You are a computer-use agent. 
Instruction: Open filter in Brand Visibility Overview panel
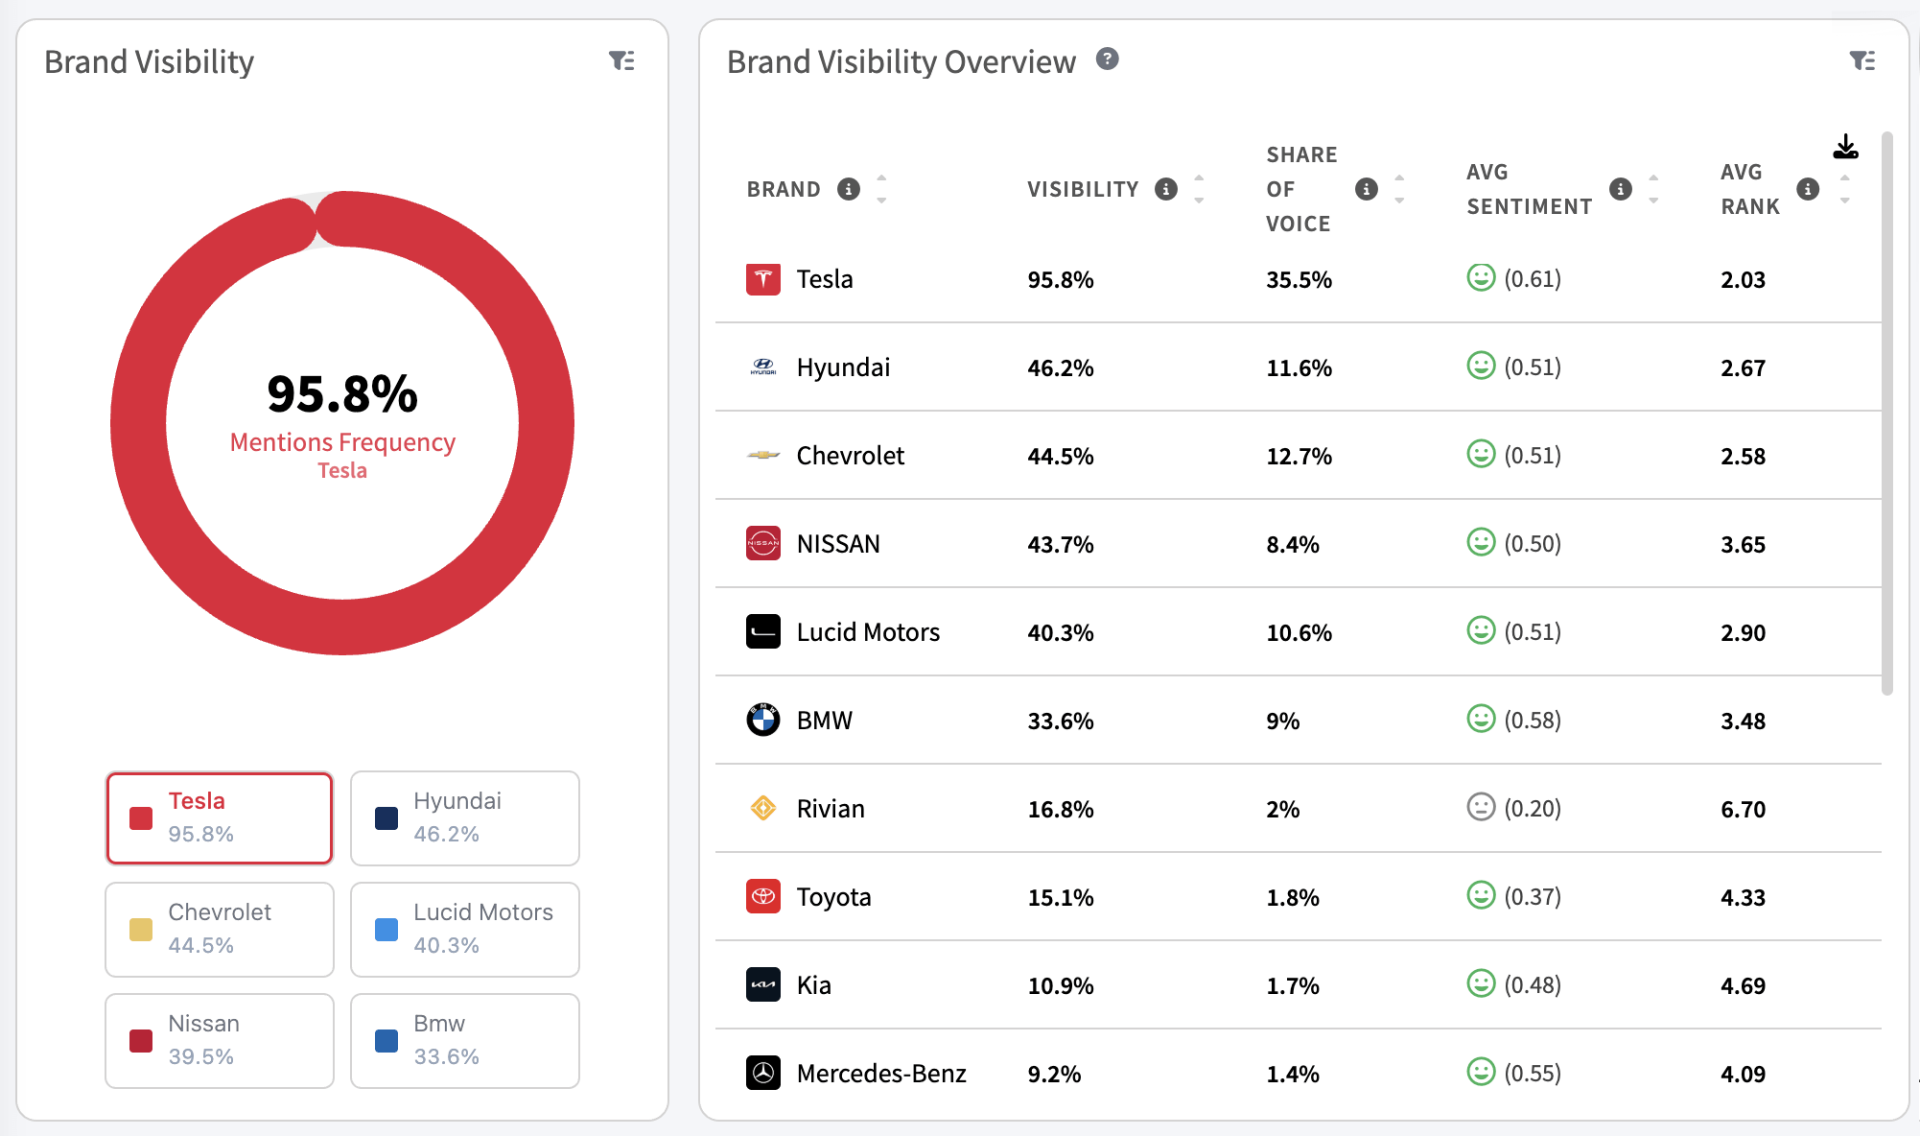[x=1861, y=61]
